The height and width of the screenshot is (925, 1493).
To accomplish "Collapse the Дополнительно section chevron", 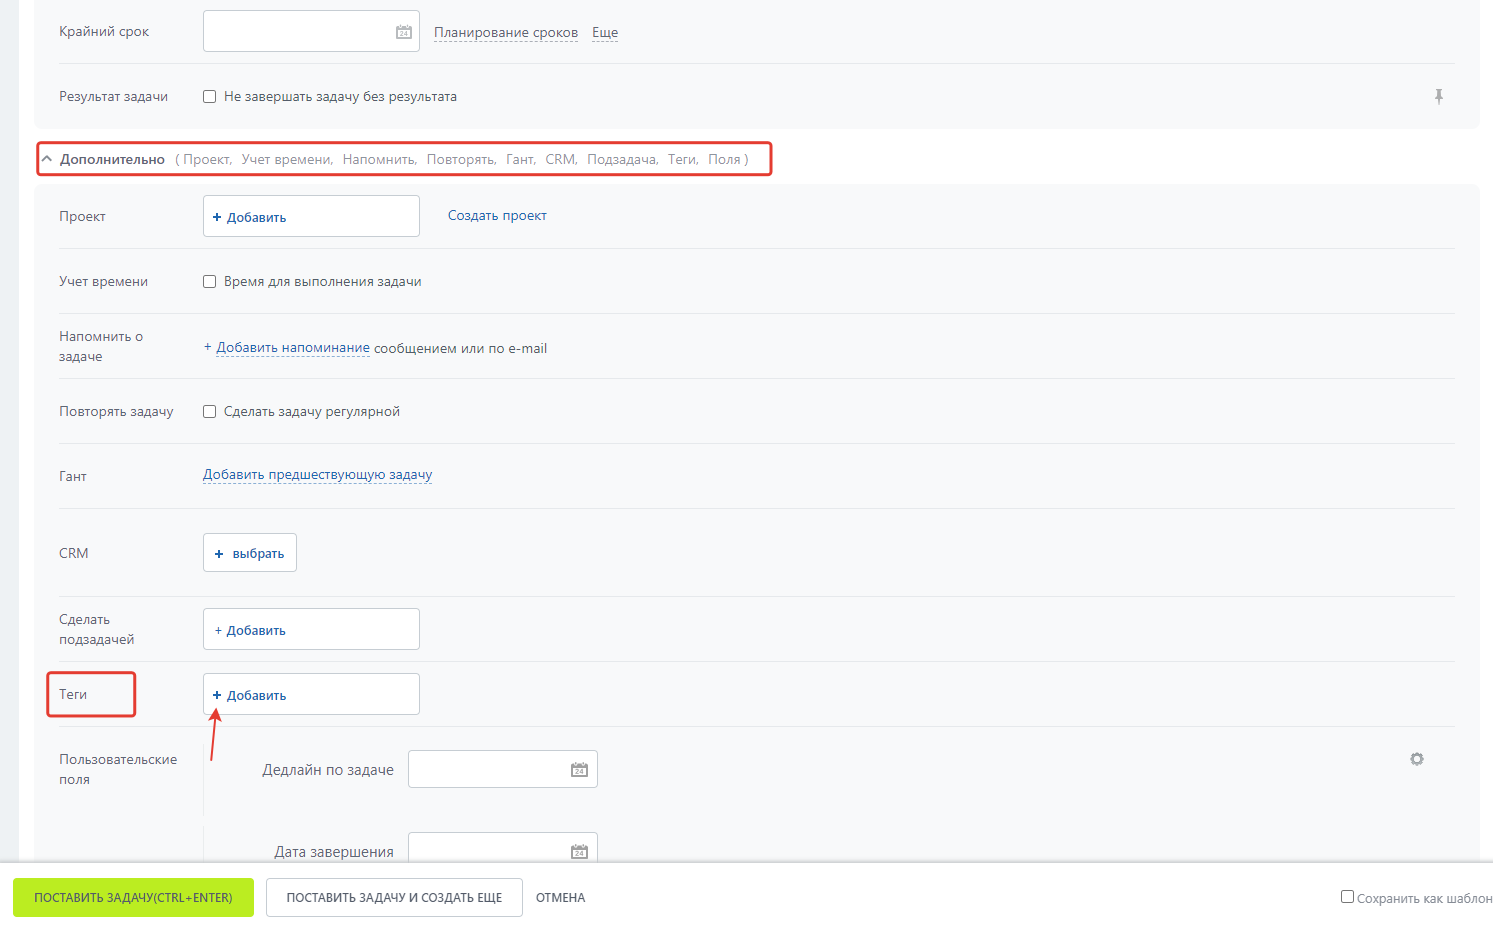I will tap(47, 159).
